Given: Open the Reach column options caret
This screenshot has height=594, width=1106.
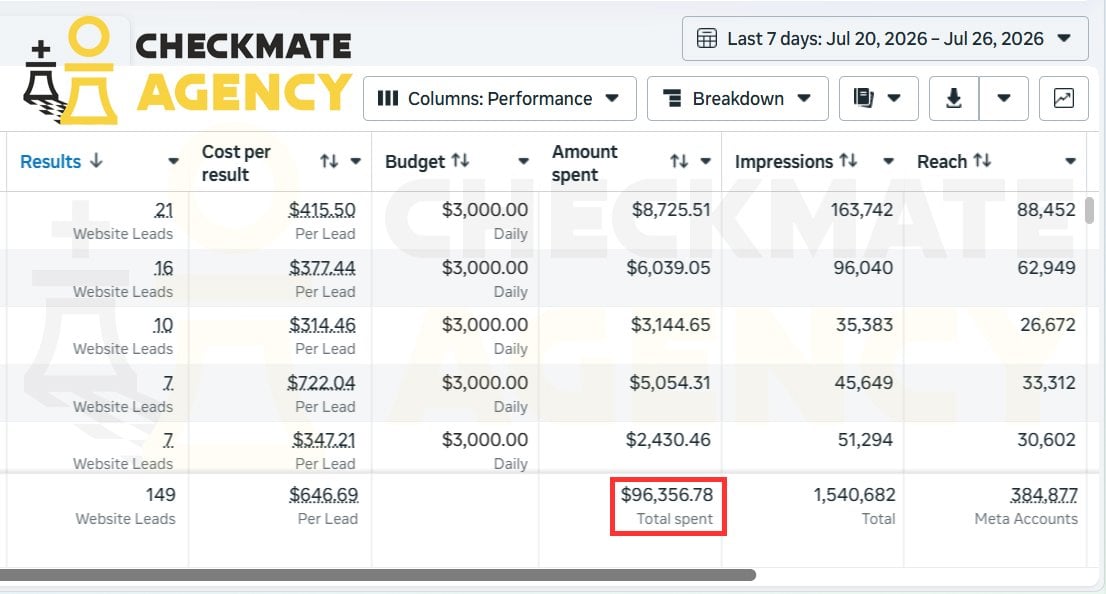Looking at the screenshot, I should [1070, 162].
